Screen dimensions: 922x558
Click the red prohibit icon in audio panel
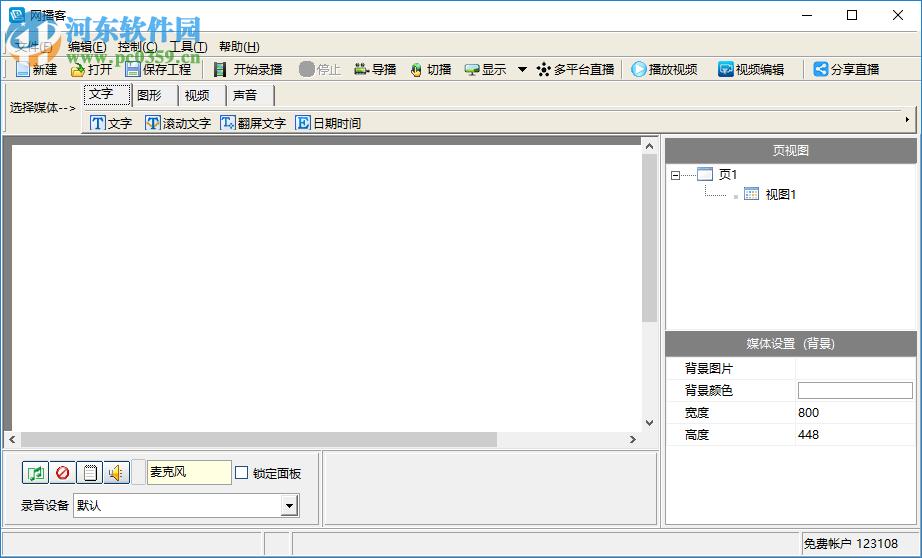pyautogui.click(x=62, y=473)
